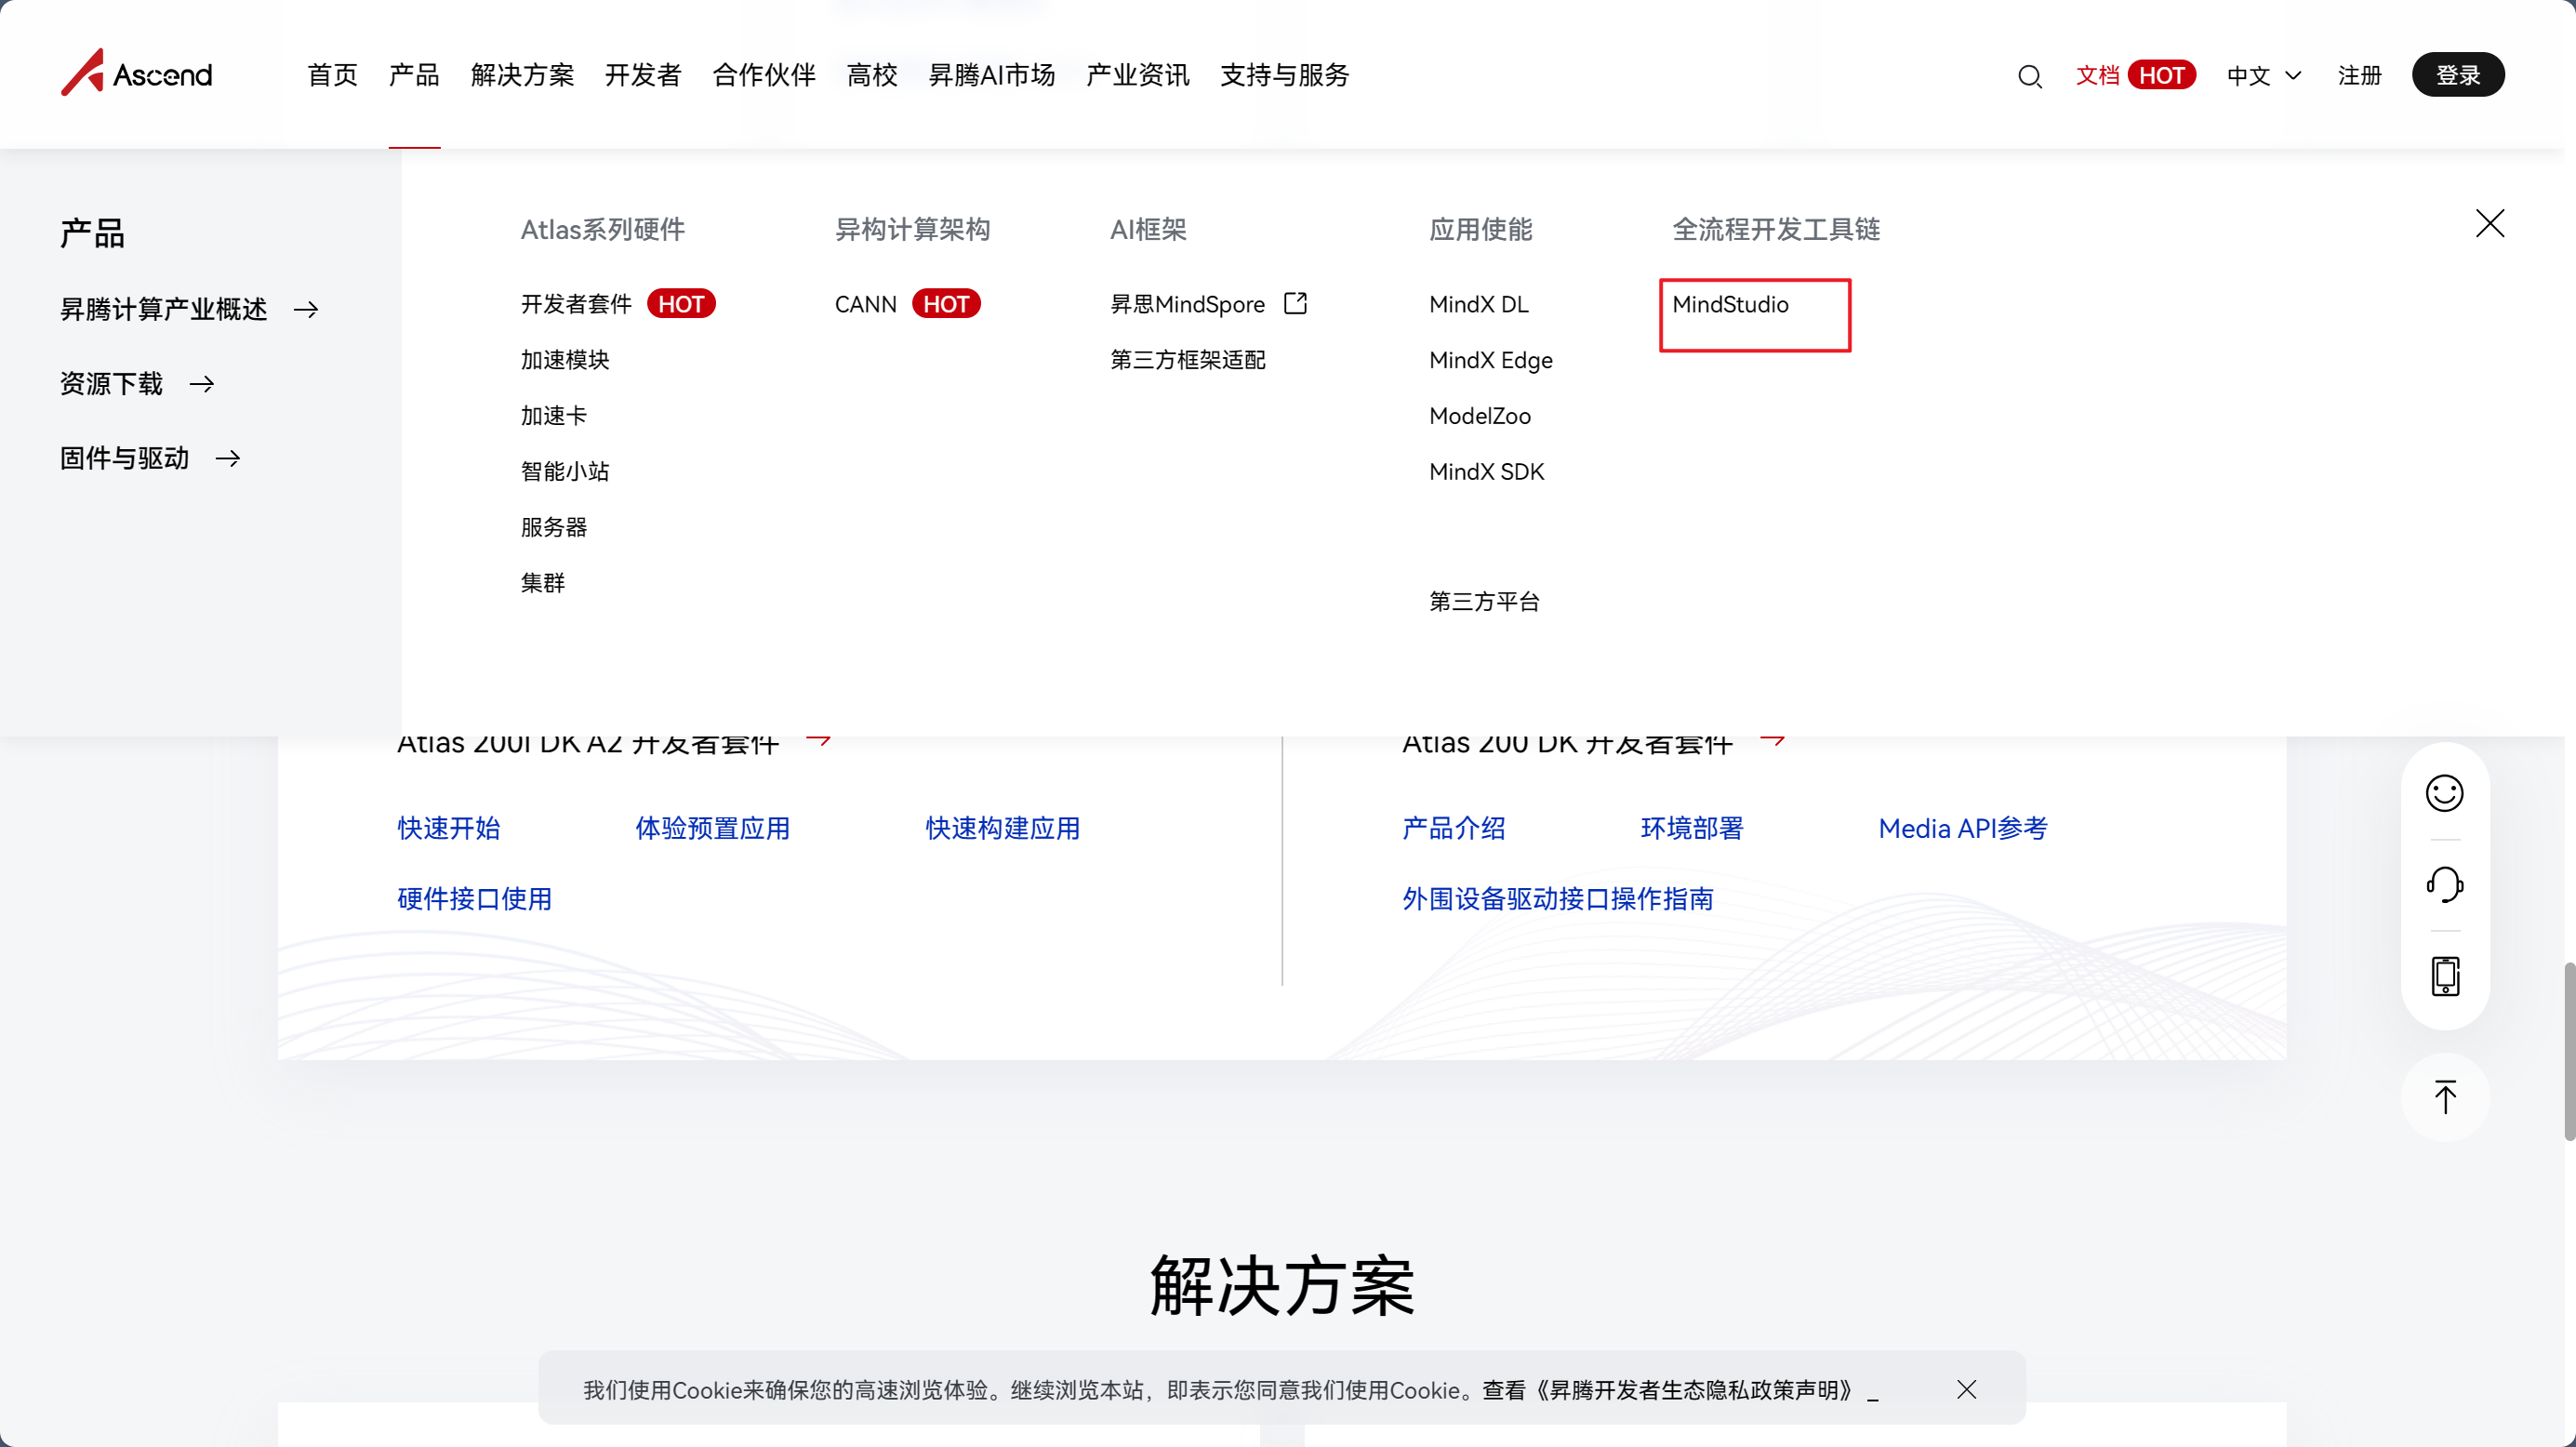Image resolution: width=2576 pixels, height=1447 pixels.
Task: Open the search magnifier icon
Action: pos(2029,76)
